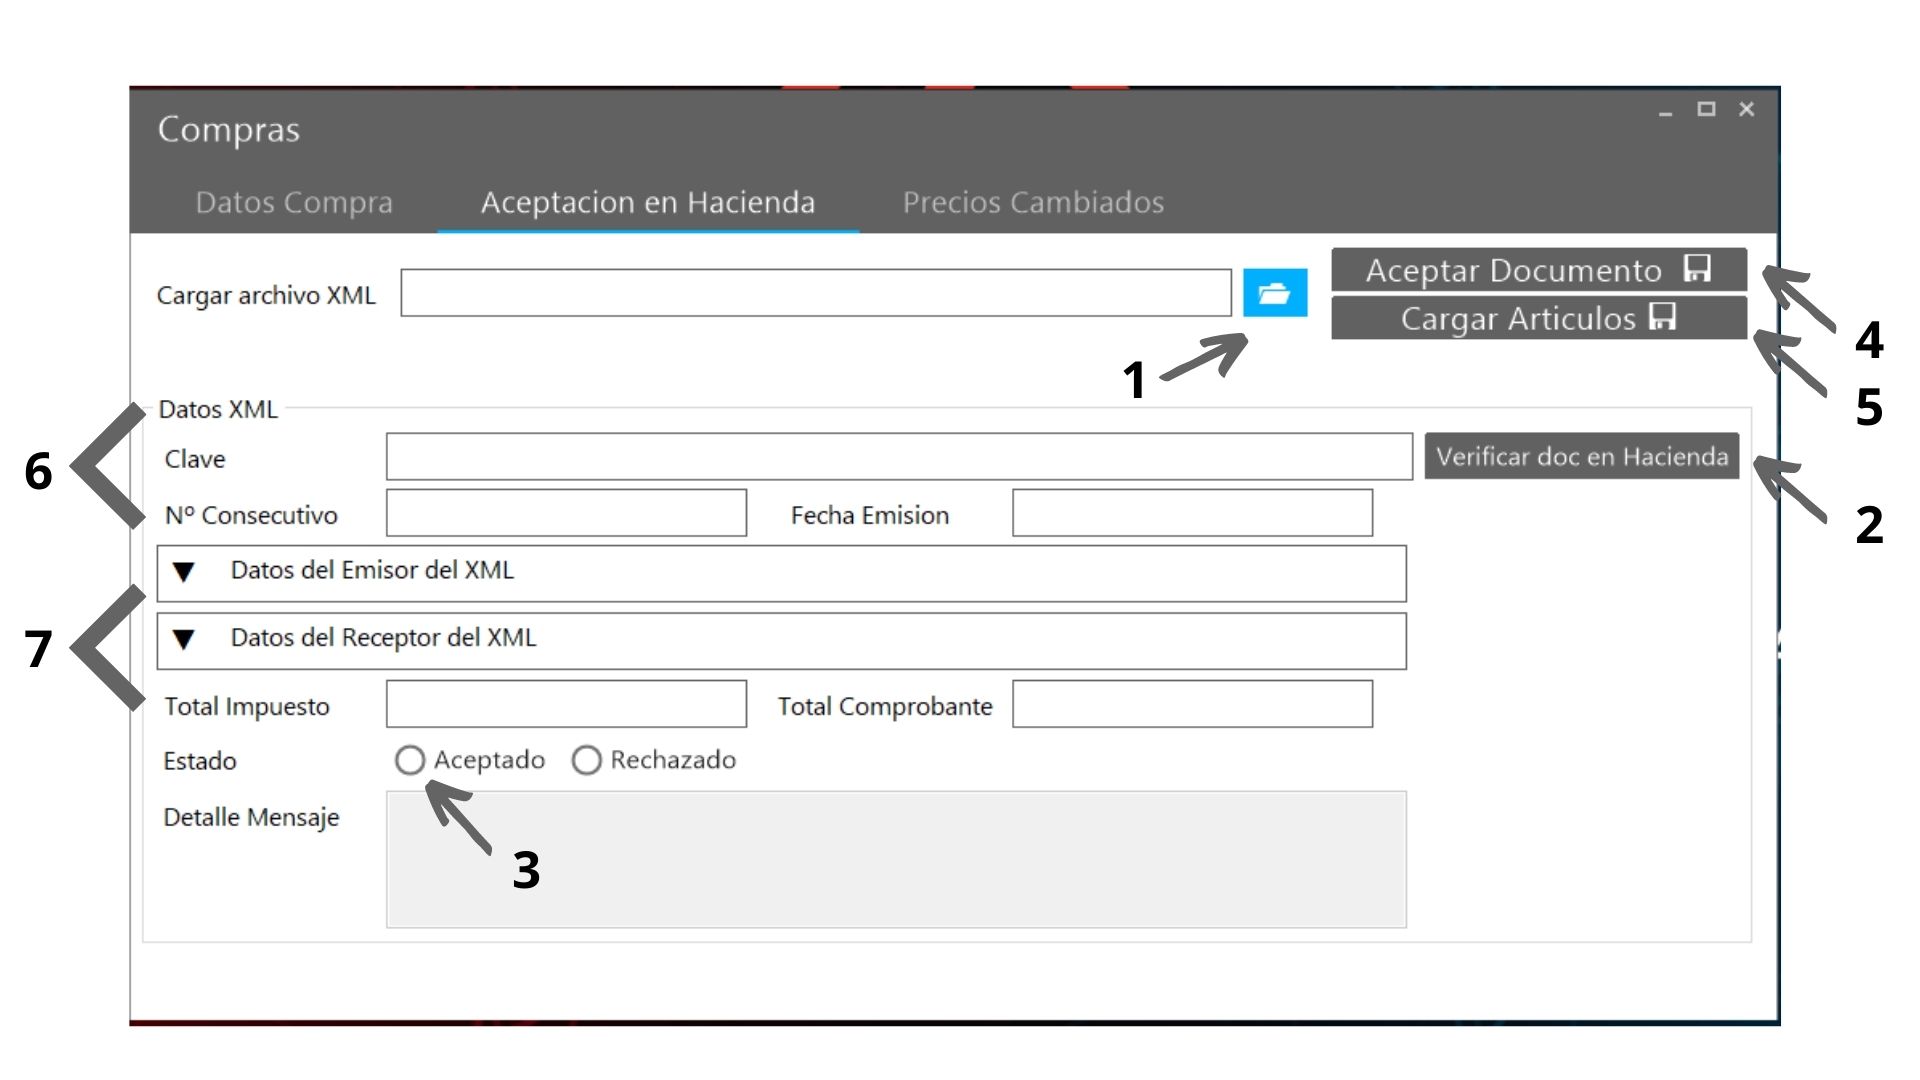Image resolution: width=1920 pixels, height=1080 pixels.
Task: Expand Datos del Receptor del XML
Action: [x=183, y=639]
